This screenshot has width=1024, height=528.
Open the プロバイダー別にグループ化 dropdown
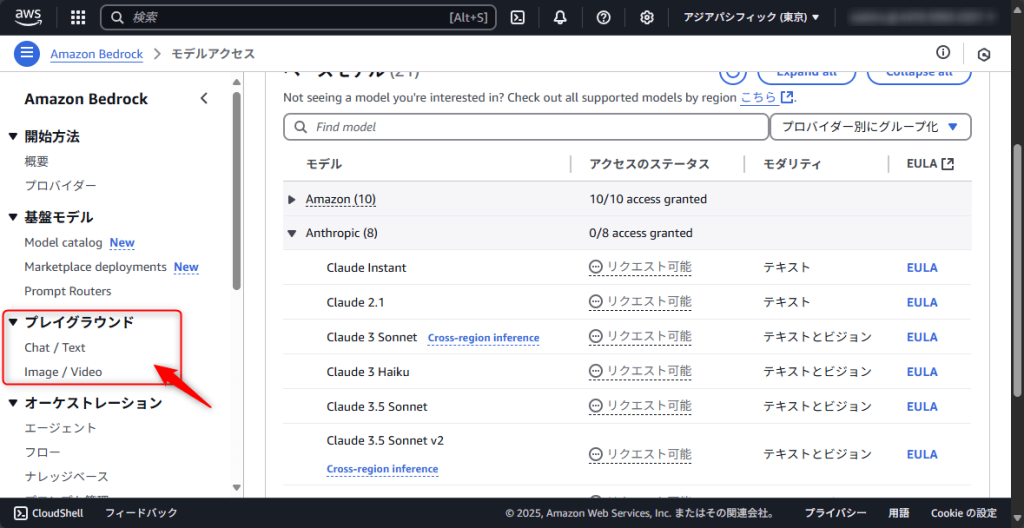coord(871,127)
